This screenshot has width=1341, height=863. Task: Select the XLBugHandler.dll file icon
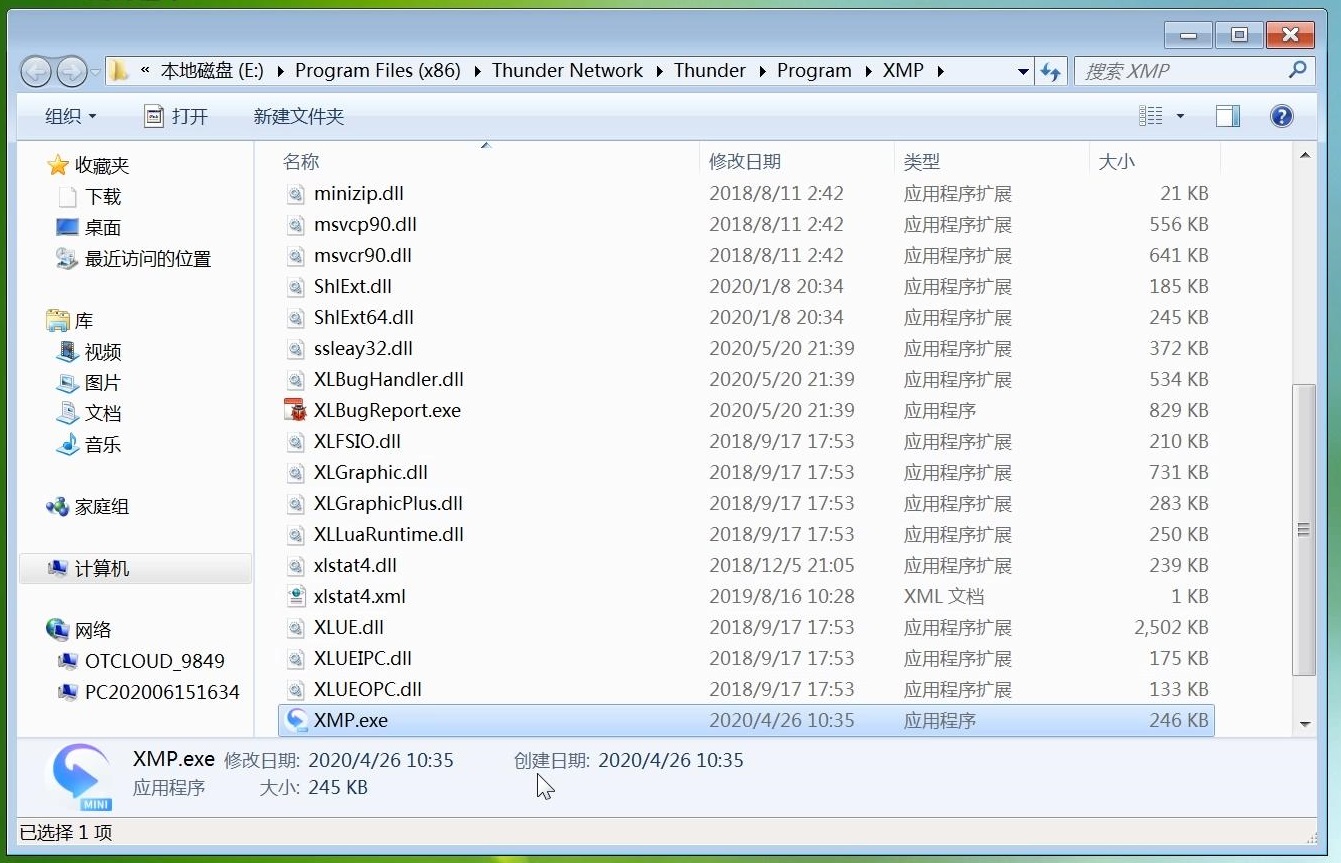[296, 380]
